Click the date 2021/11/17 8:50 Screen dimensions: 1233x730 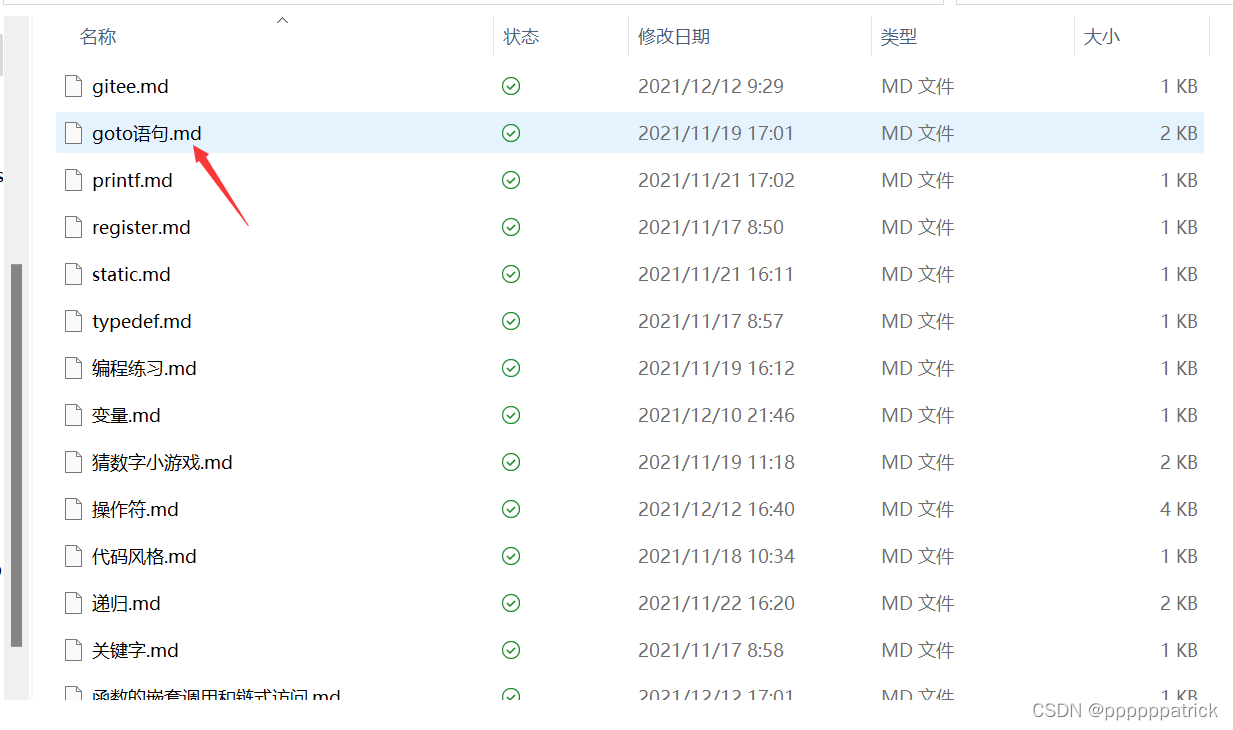(x=711, y=228)
